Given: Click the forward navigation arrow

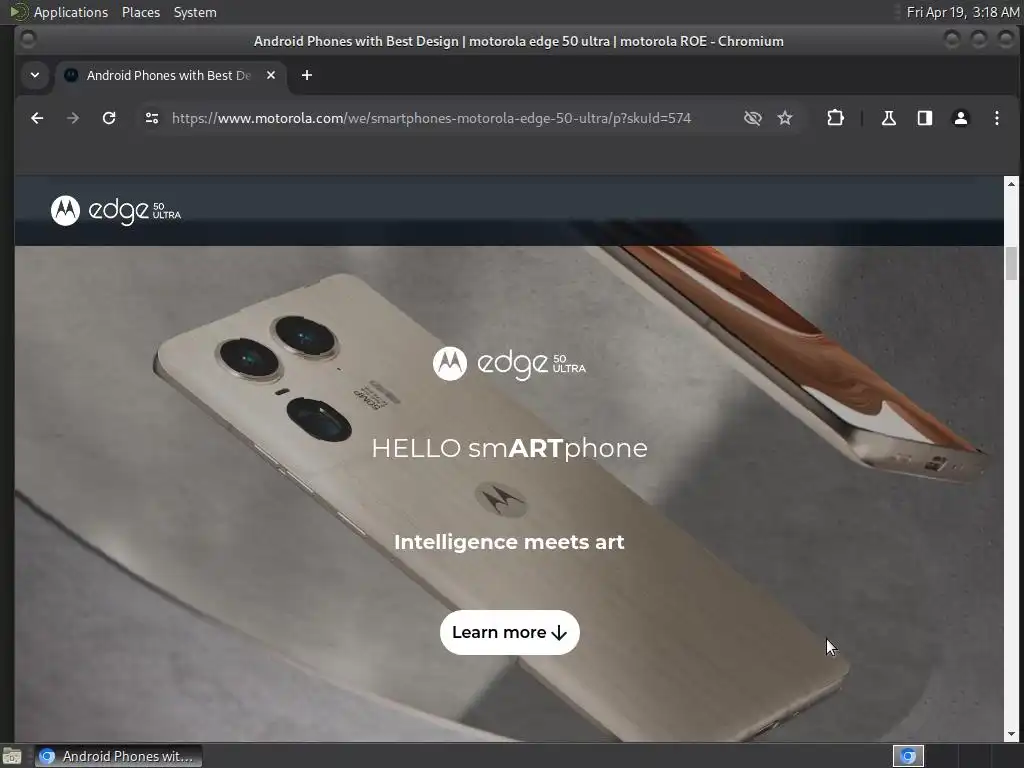Looking at the screenshot, I should pos(73,118).
